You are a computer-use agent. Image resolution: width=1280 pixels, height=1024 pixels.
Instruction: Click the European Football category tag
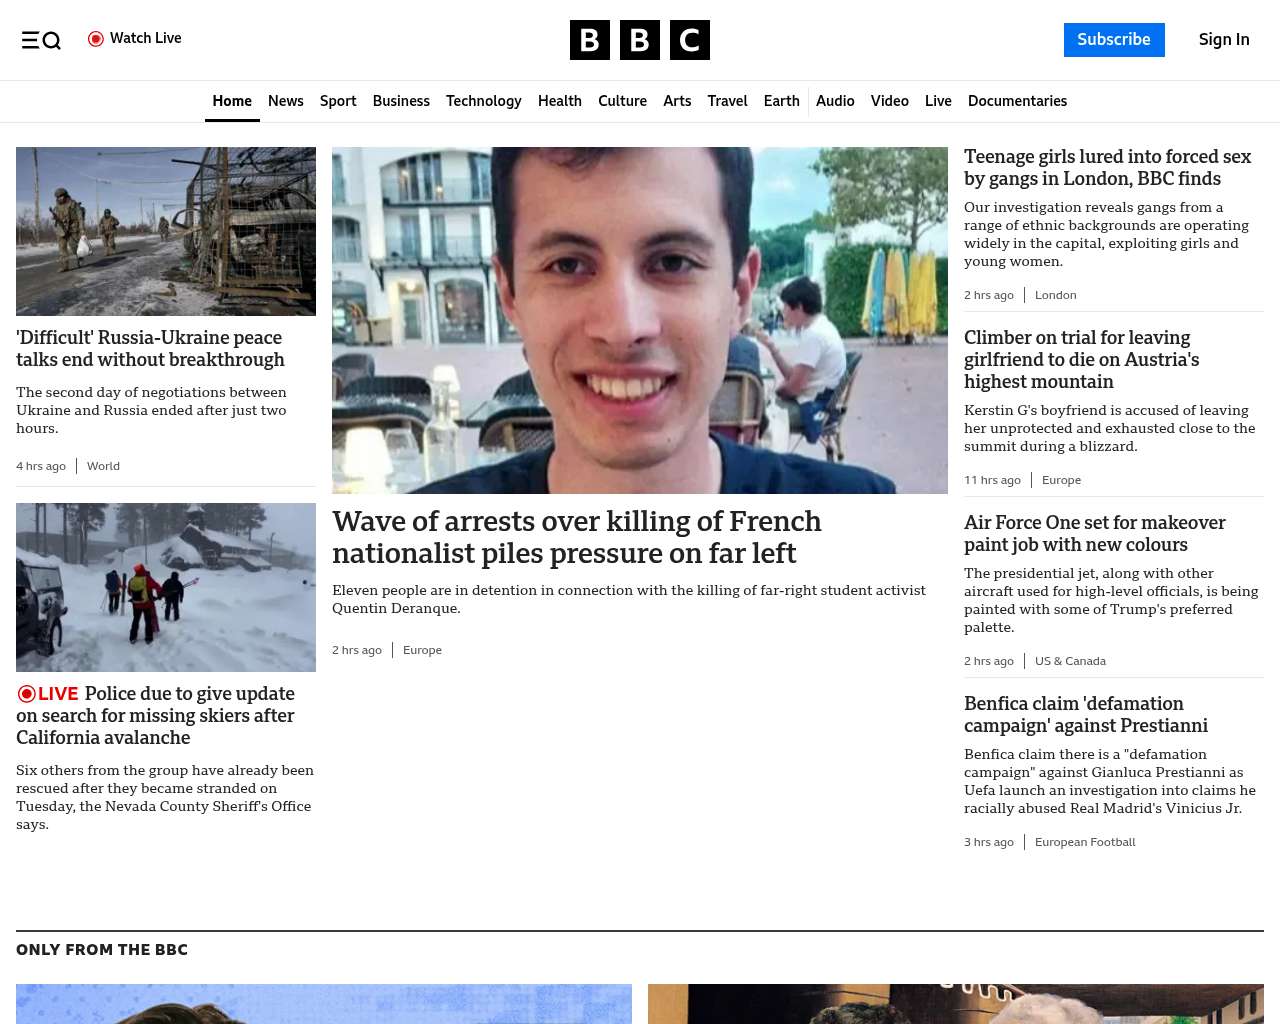click(x=1085, y=842)
